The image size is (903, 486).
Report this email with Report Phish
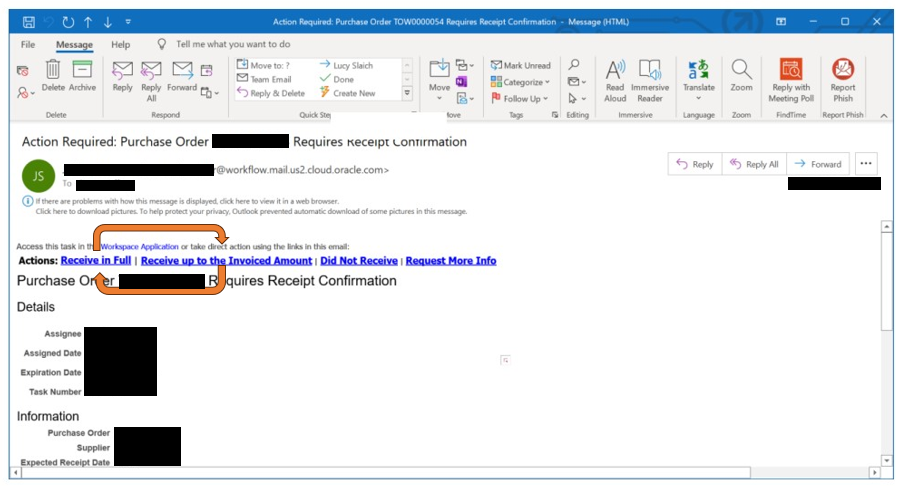click(x=843, y=81)
